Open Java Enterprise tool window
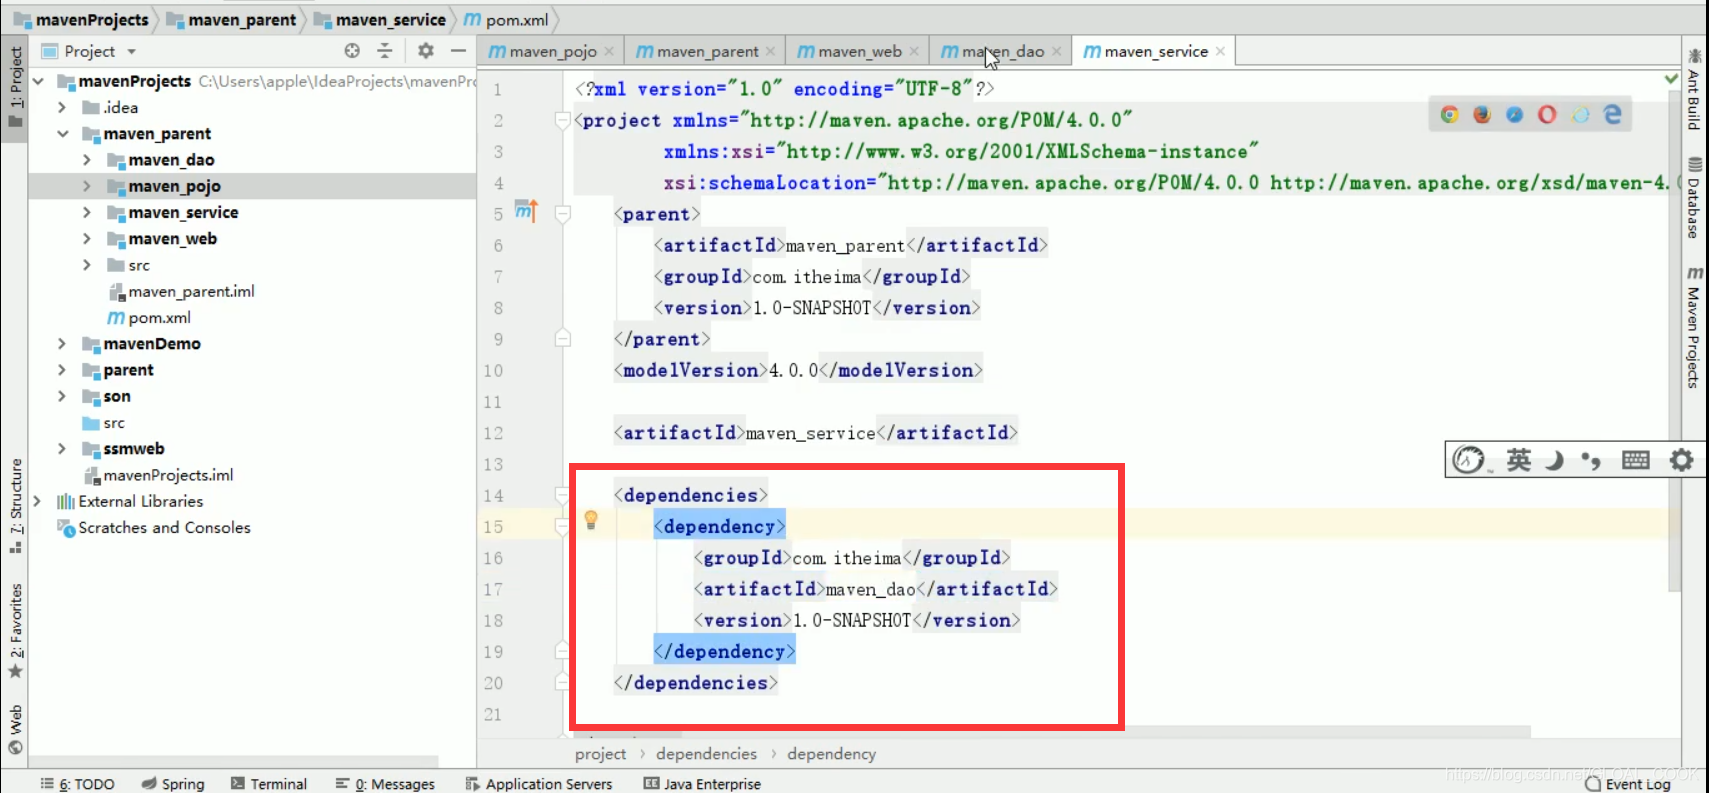Screen dimensions: 1709x793 click(702, 784)
